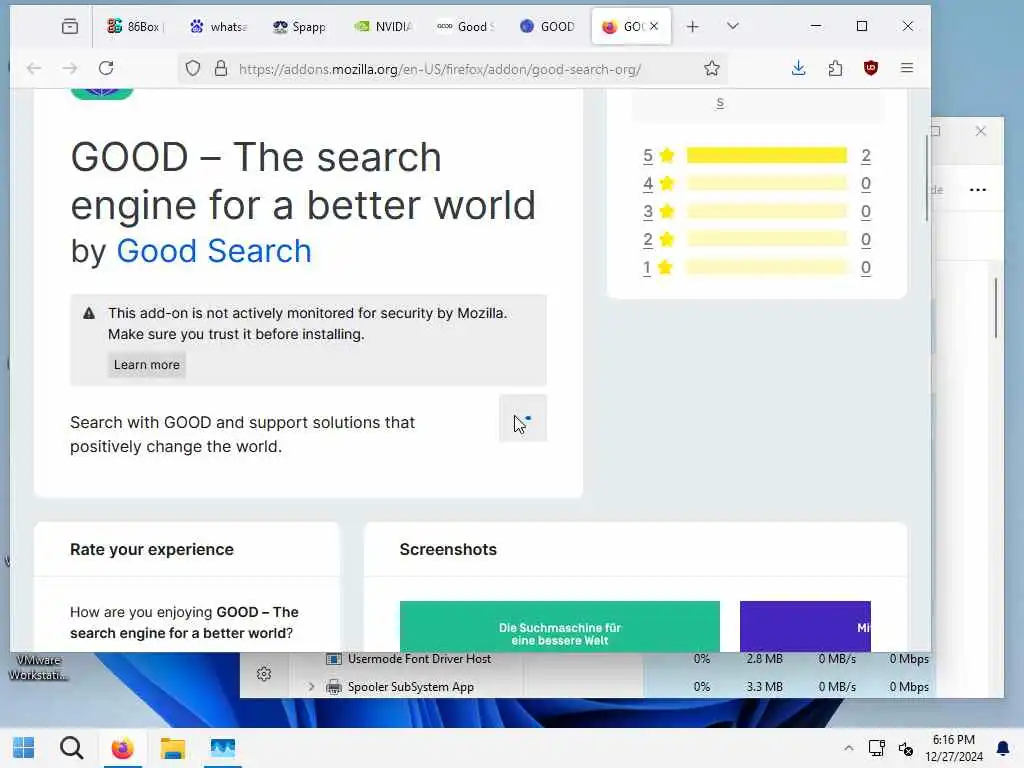Open the Task Manager taskbar app
The height and width of the screenshot is (768, 1024).
222,748
